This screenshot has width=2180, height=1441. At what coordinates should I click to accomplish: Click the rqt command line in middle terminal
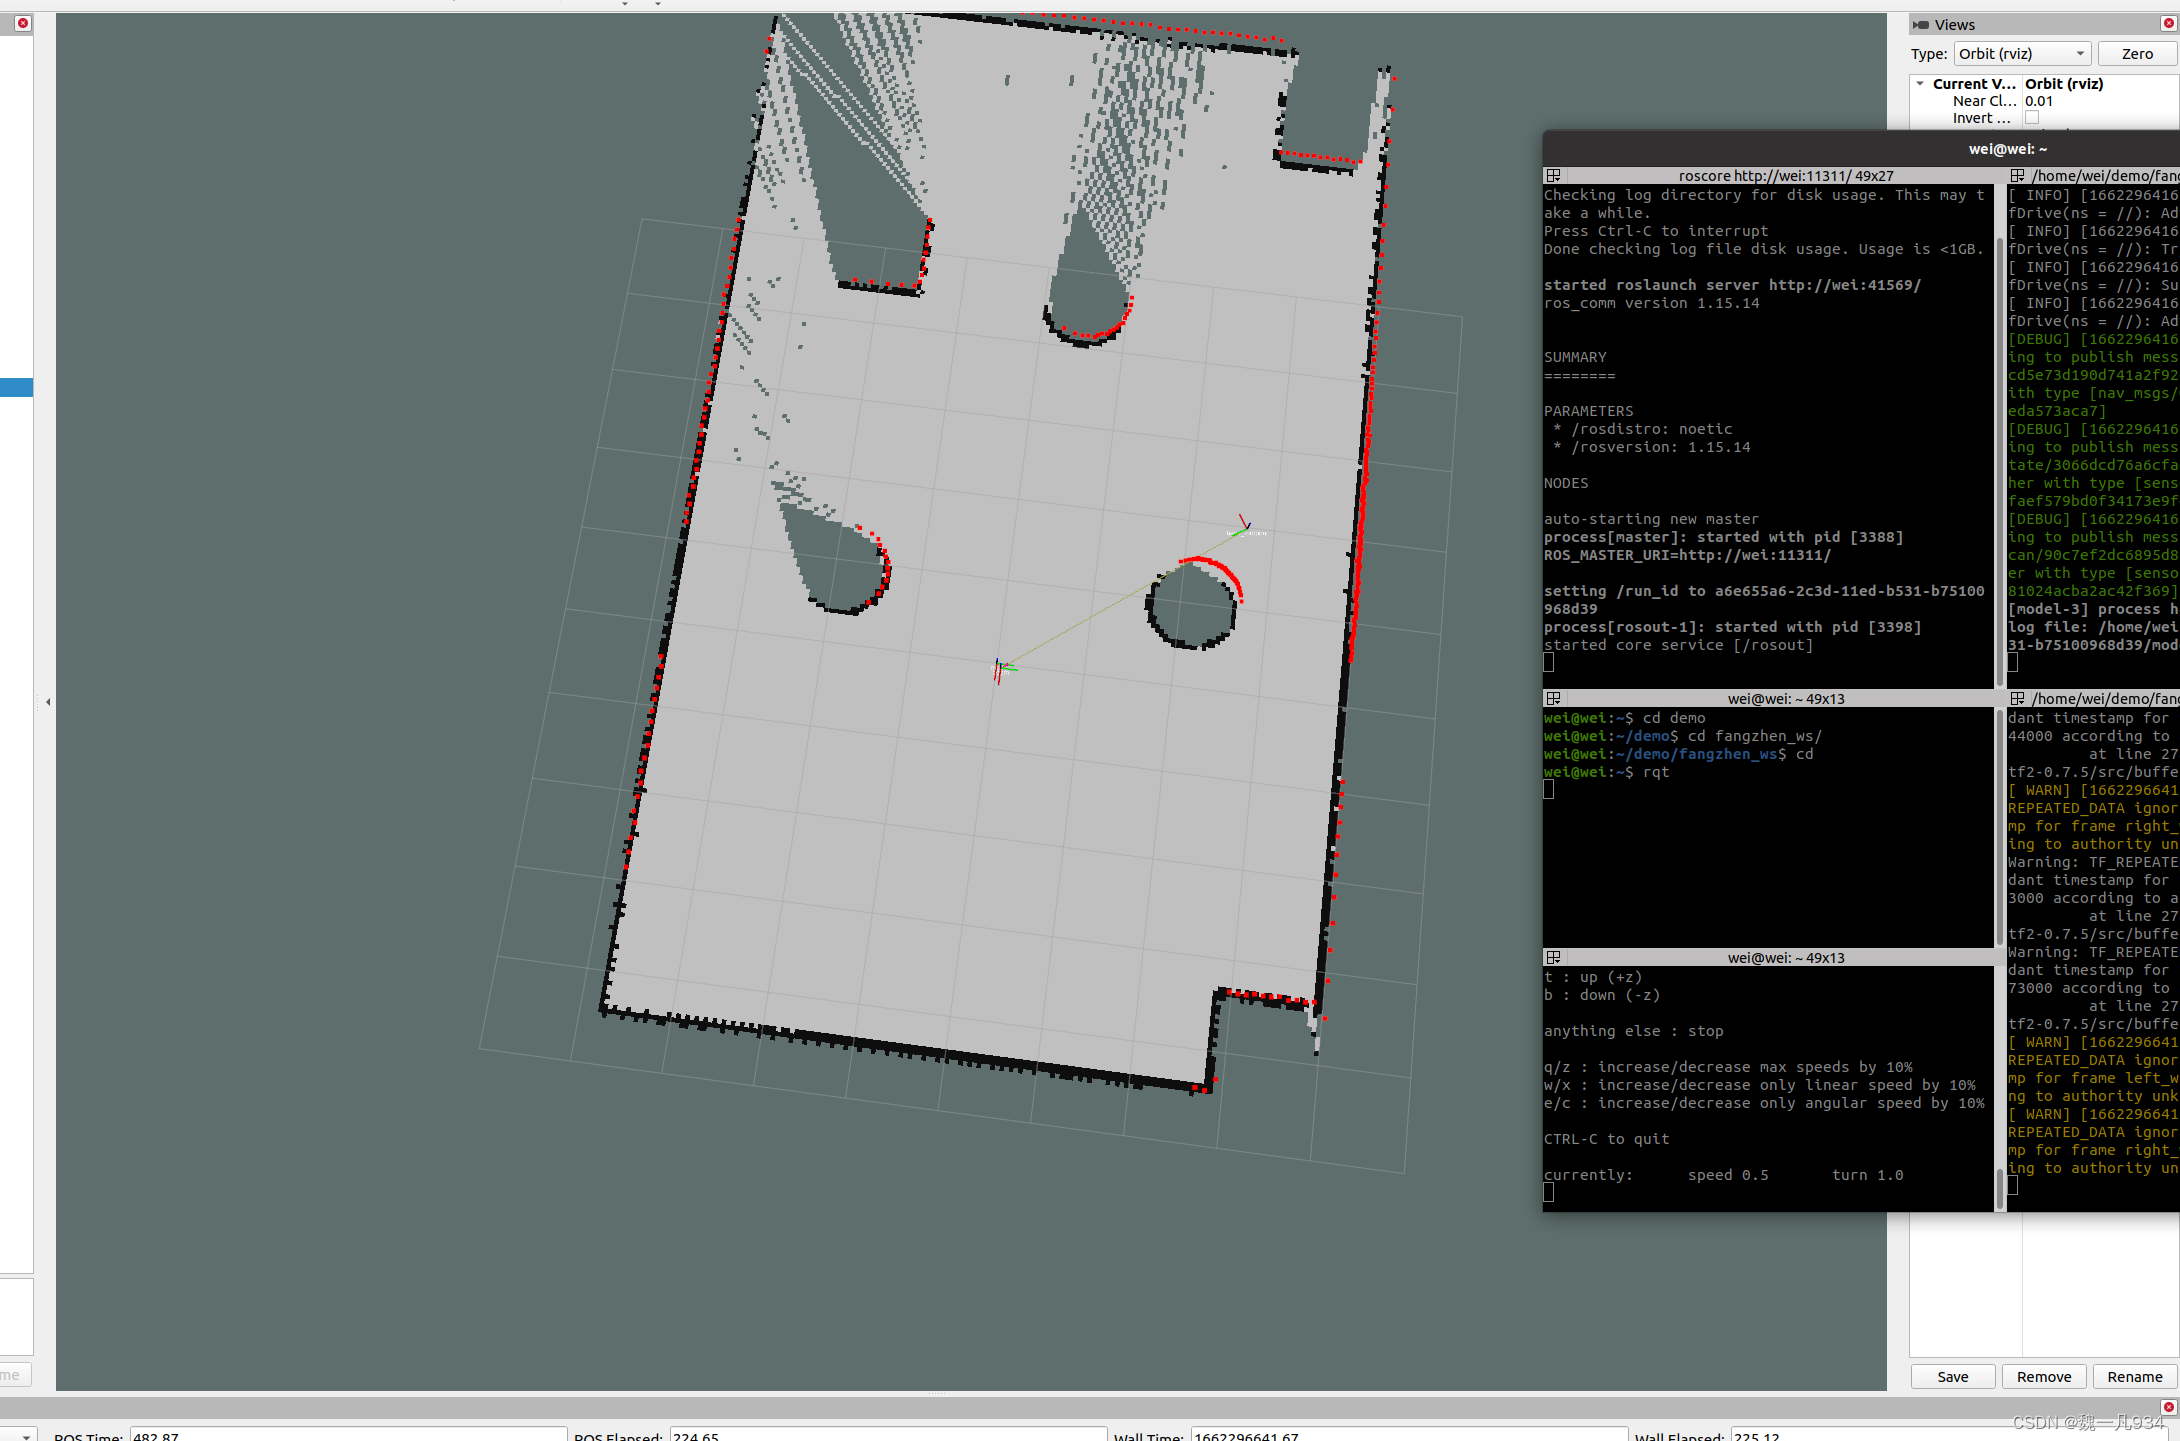click(x=1607, y=772)
